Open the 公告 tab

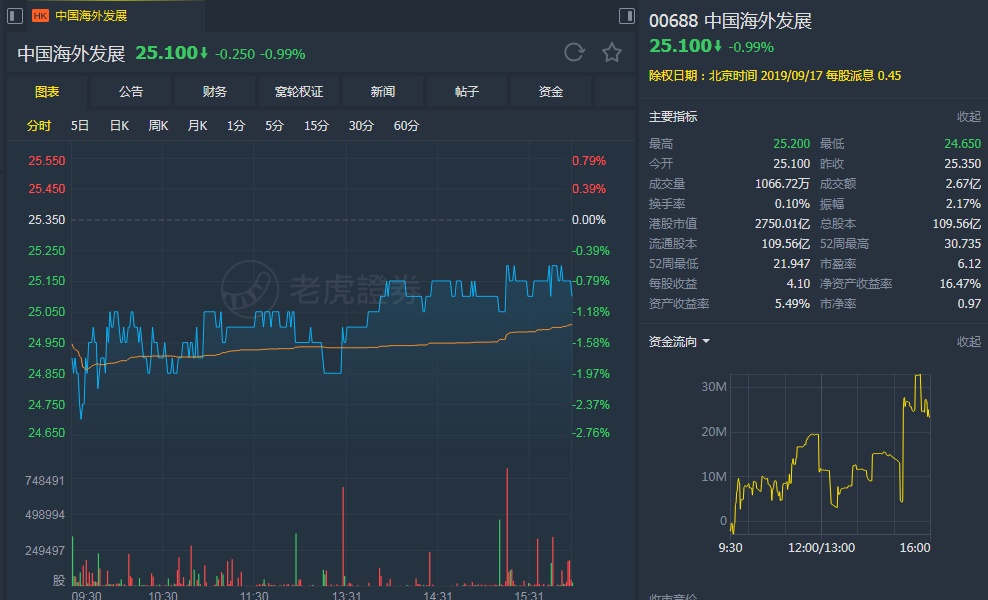[x=131, y=91]
